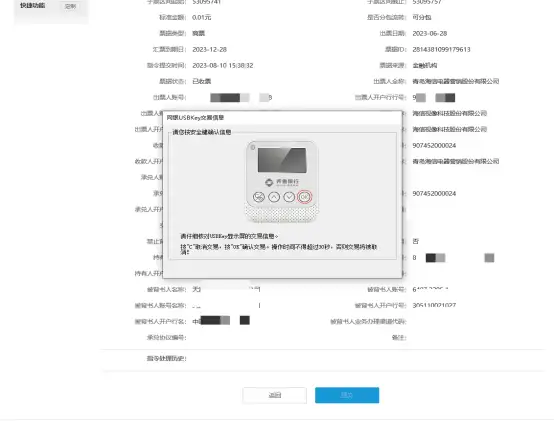Click the 30-second timeout instruction text in dialog

click(x=279, y=249)
